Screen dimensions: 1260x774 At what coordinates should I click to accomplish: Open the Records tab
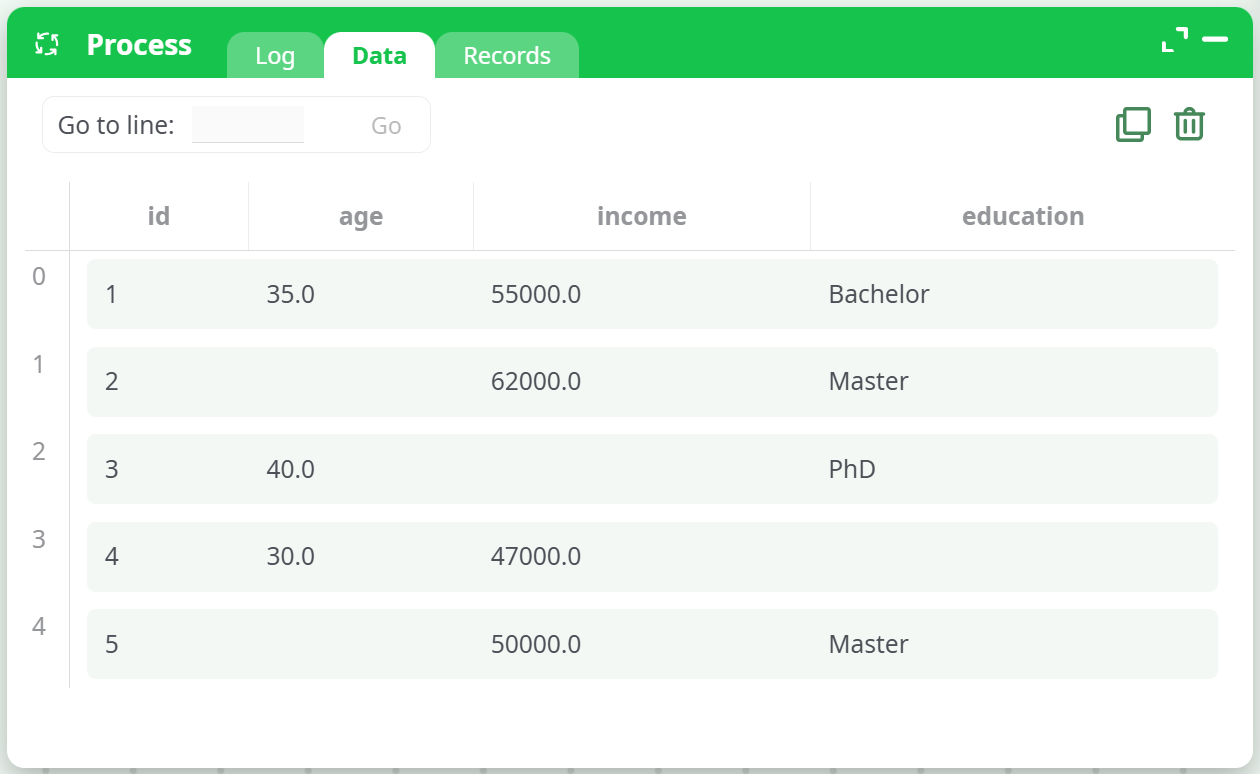(507, 56)
